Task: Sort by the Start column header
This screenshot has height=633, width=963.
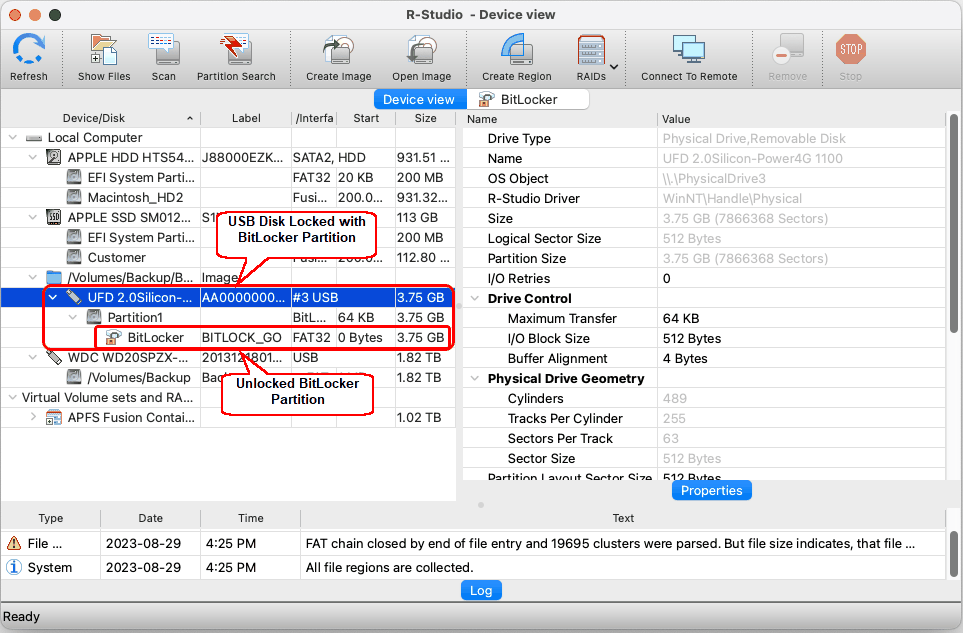Action: [366, 118]
